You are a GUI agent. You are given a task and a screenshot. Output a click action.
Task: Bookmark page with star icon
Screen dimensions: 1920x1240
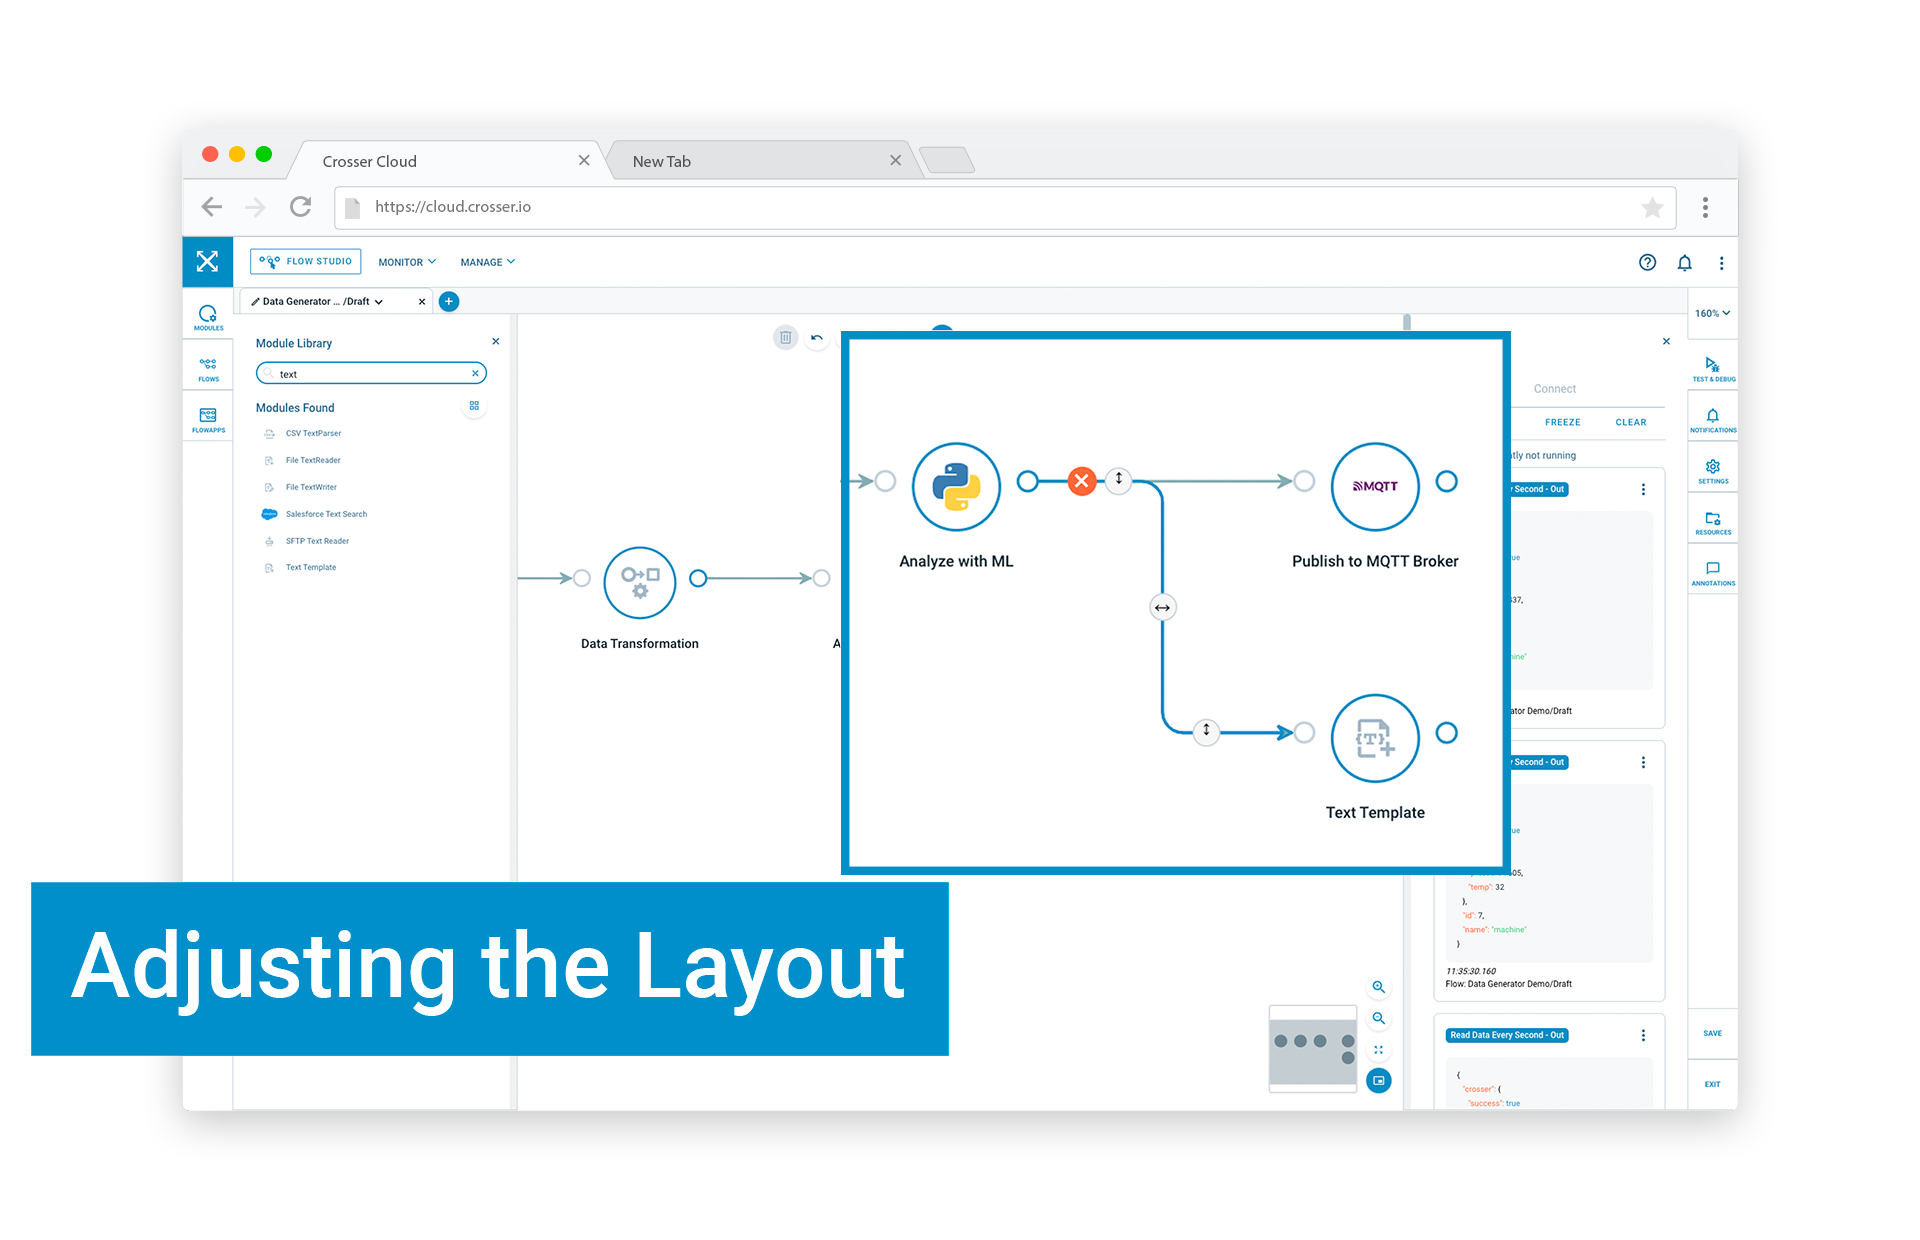(x=1652, y=207)
